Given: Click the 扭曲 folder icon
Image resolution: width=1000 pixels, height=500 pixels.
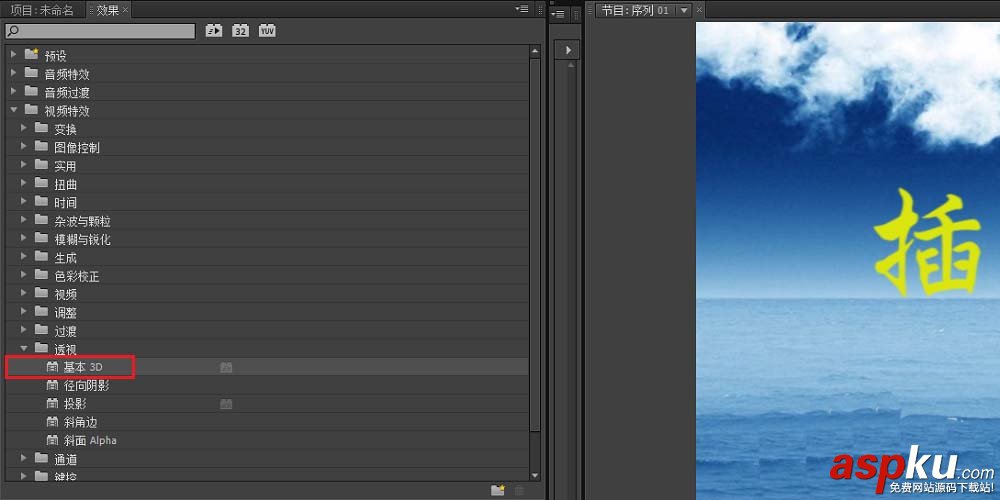Looking at the screenshot, I should (41, 184).
